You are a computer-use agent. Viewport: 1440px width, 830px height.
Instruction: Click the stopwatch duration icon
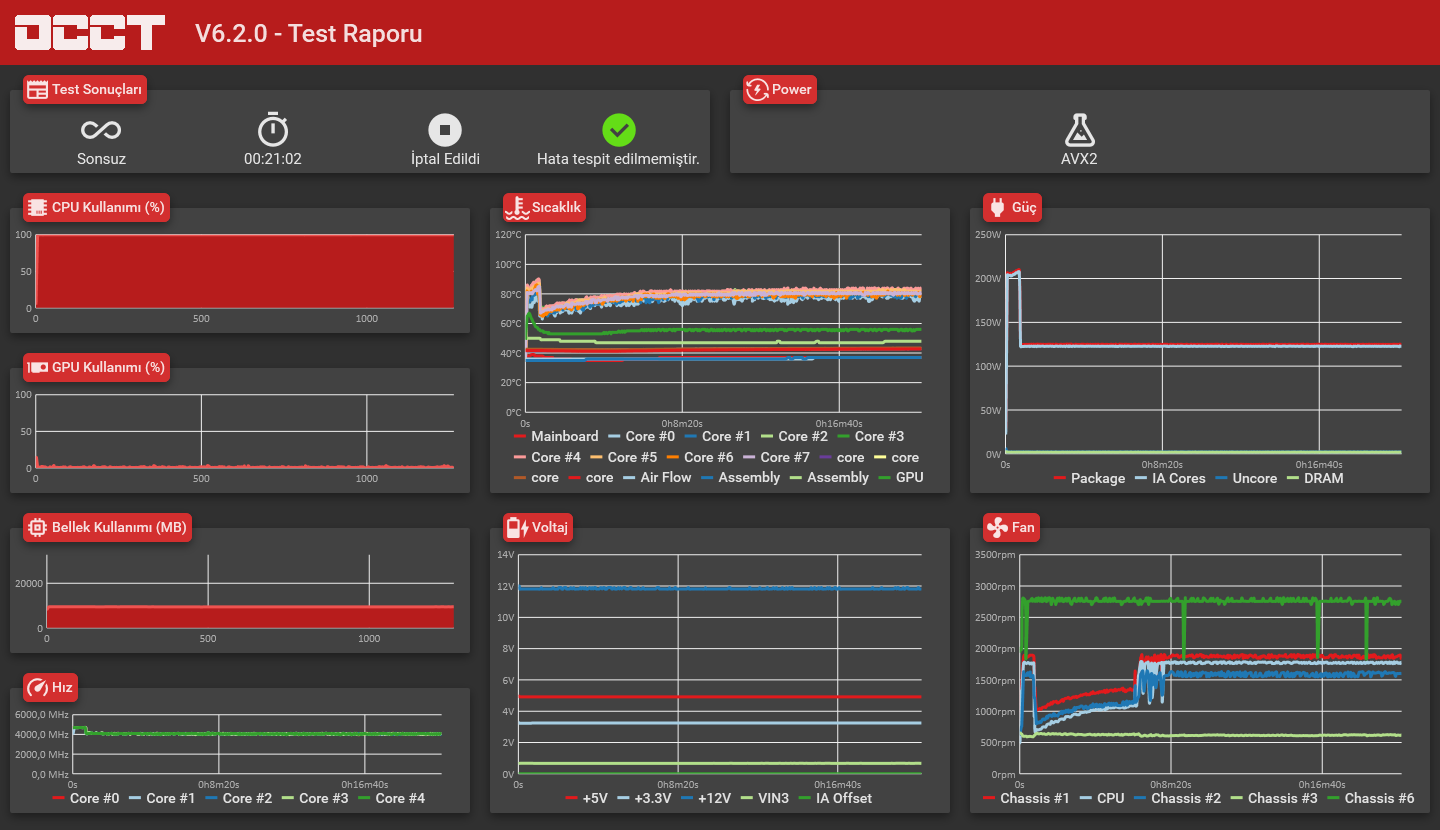[273, 130]
